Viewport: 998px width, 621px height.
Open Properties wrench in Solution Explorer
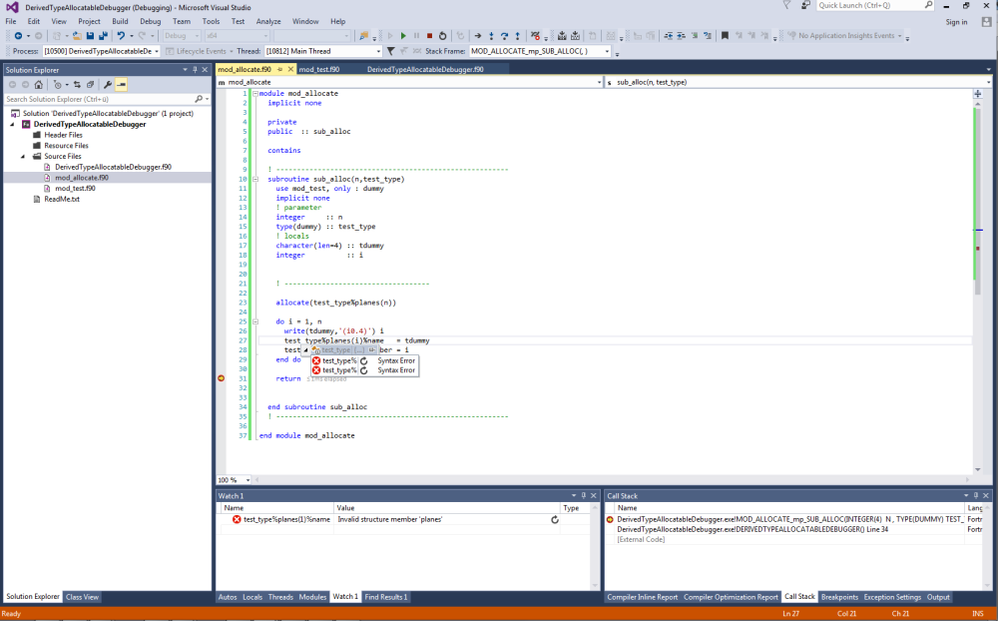[107, 85]
